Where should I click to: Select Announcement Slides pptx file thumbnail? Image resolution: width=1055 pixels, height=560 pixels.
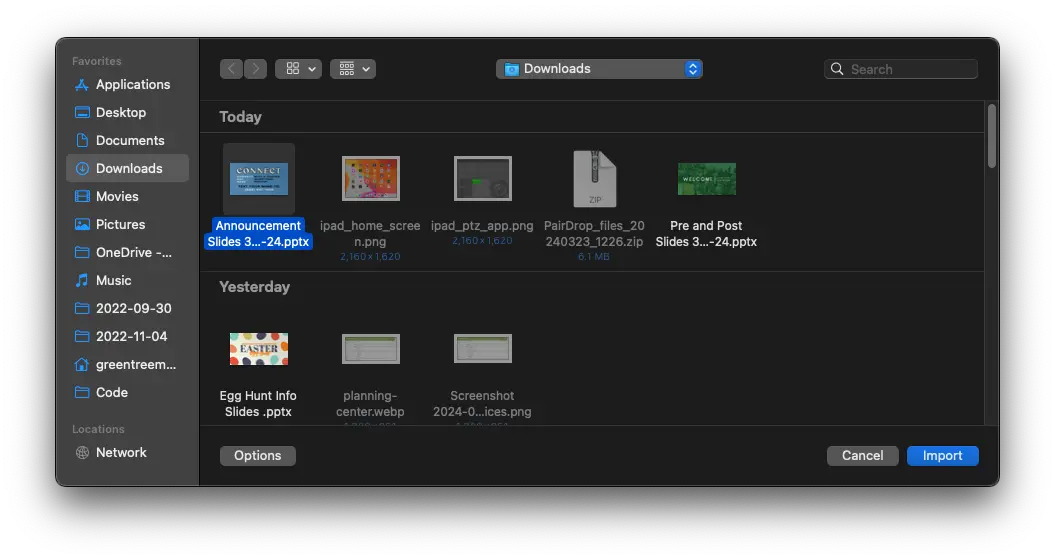259,178
